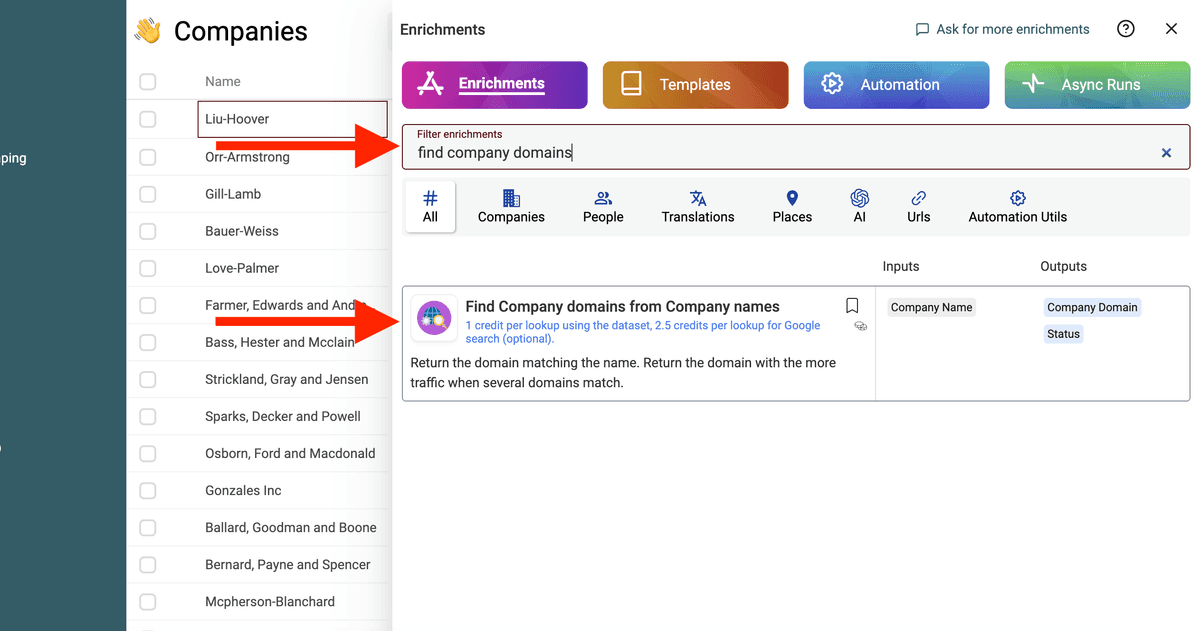Check the Ballard, Goodman and Boone checkbox
The height and width of the screenshot is (631, 1200).
tap(148, 527)
